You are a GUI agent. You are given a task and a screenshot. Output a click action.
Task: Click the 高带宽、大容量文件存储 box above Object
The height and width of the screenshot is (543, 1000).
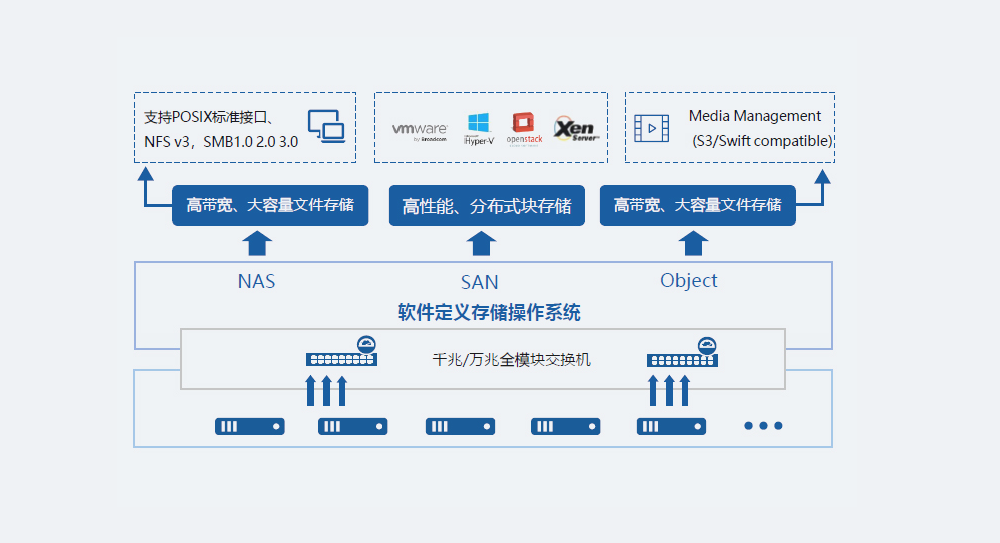pyautogui.click(x=698, y=205)
